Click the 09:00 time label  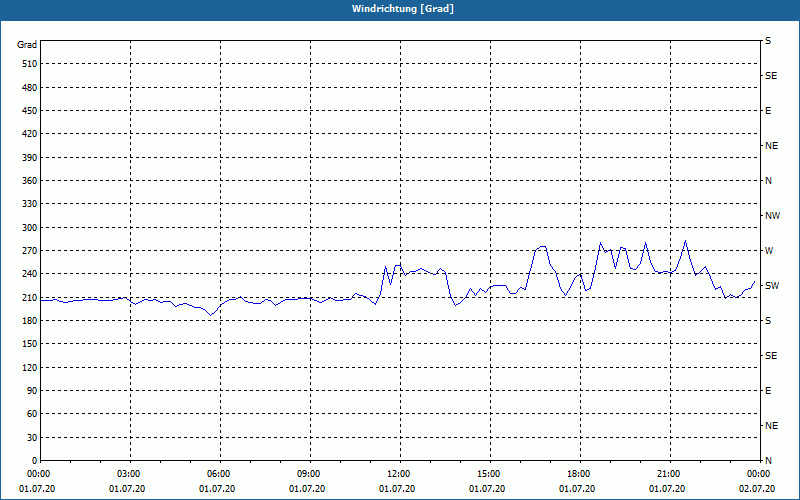click(310, 474)
